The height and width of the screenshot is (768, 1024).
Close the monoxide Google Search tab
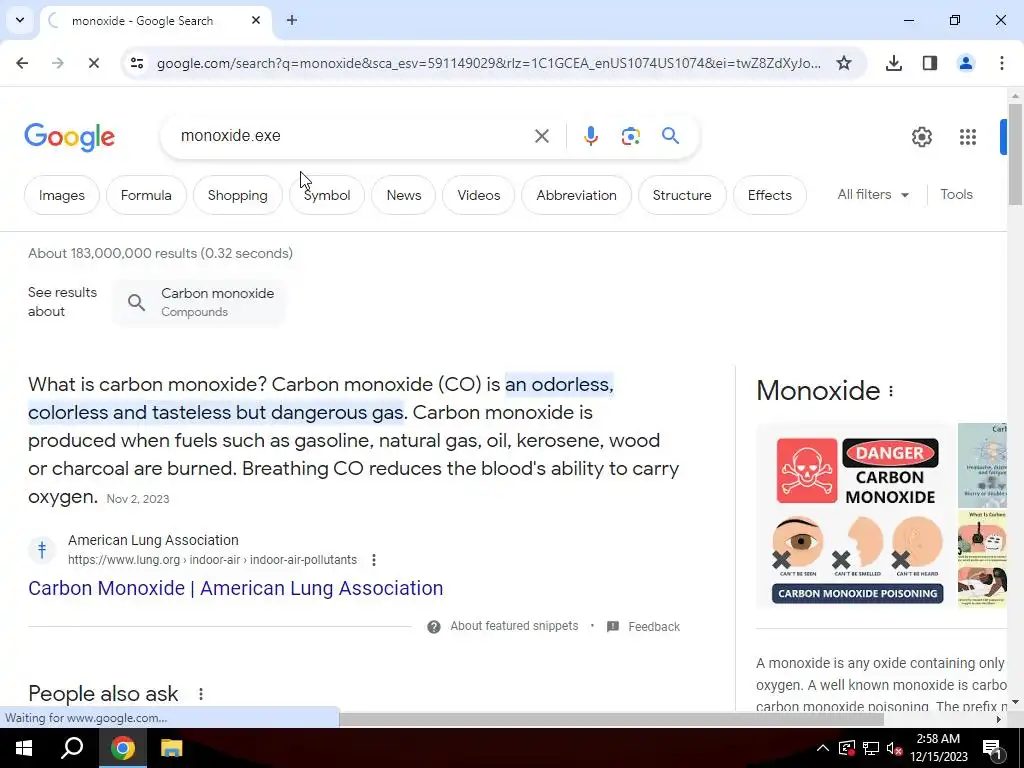[256, 20]
